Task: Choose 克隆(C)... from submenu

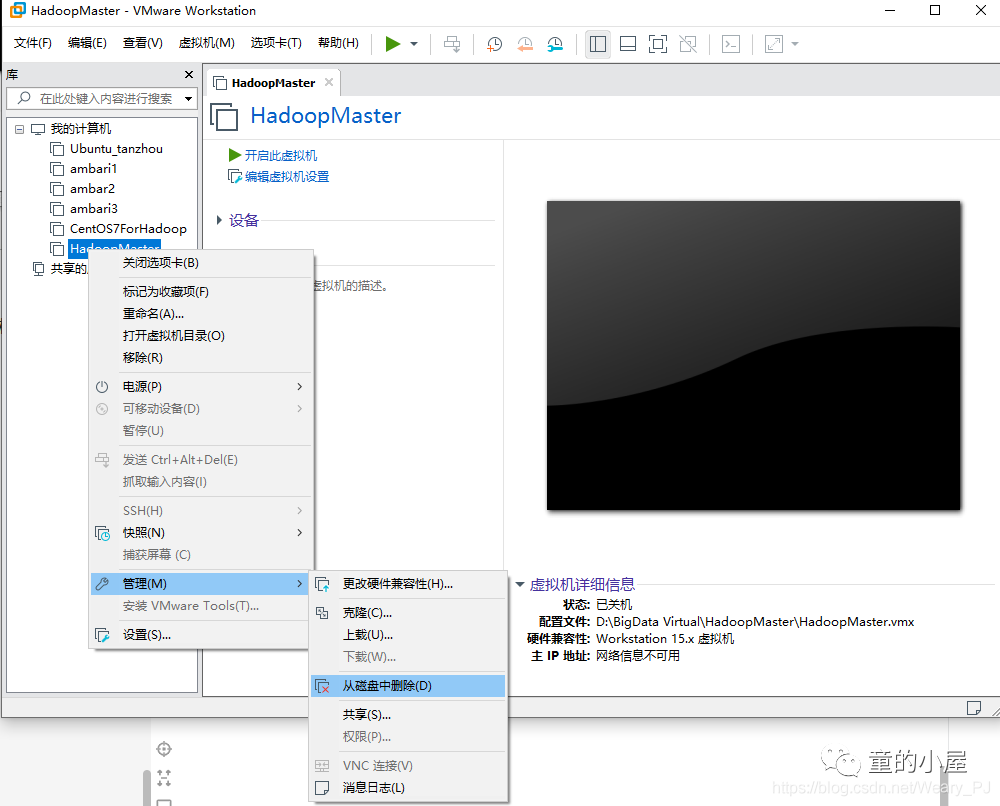Action: (408, 613)
